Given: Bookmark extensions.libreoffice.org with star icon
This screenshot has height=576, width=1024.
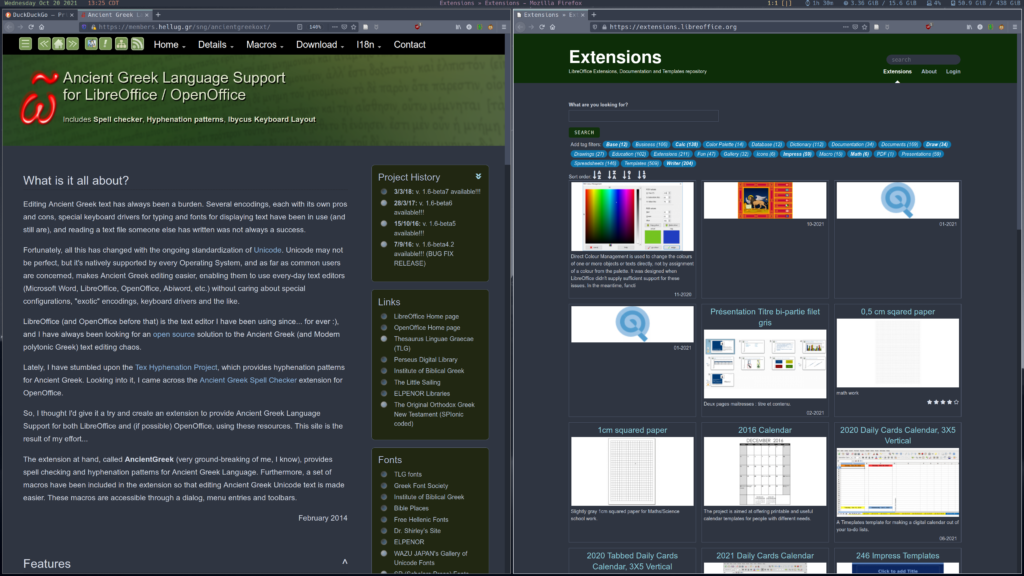Looking at the screenshot, I should pos(865,27).
